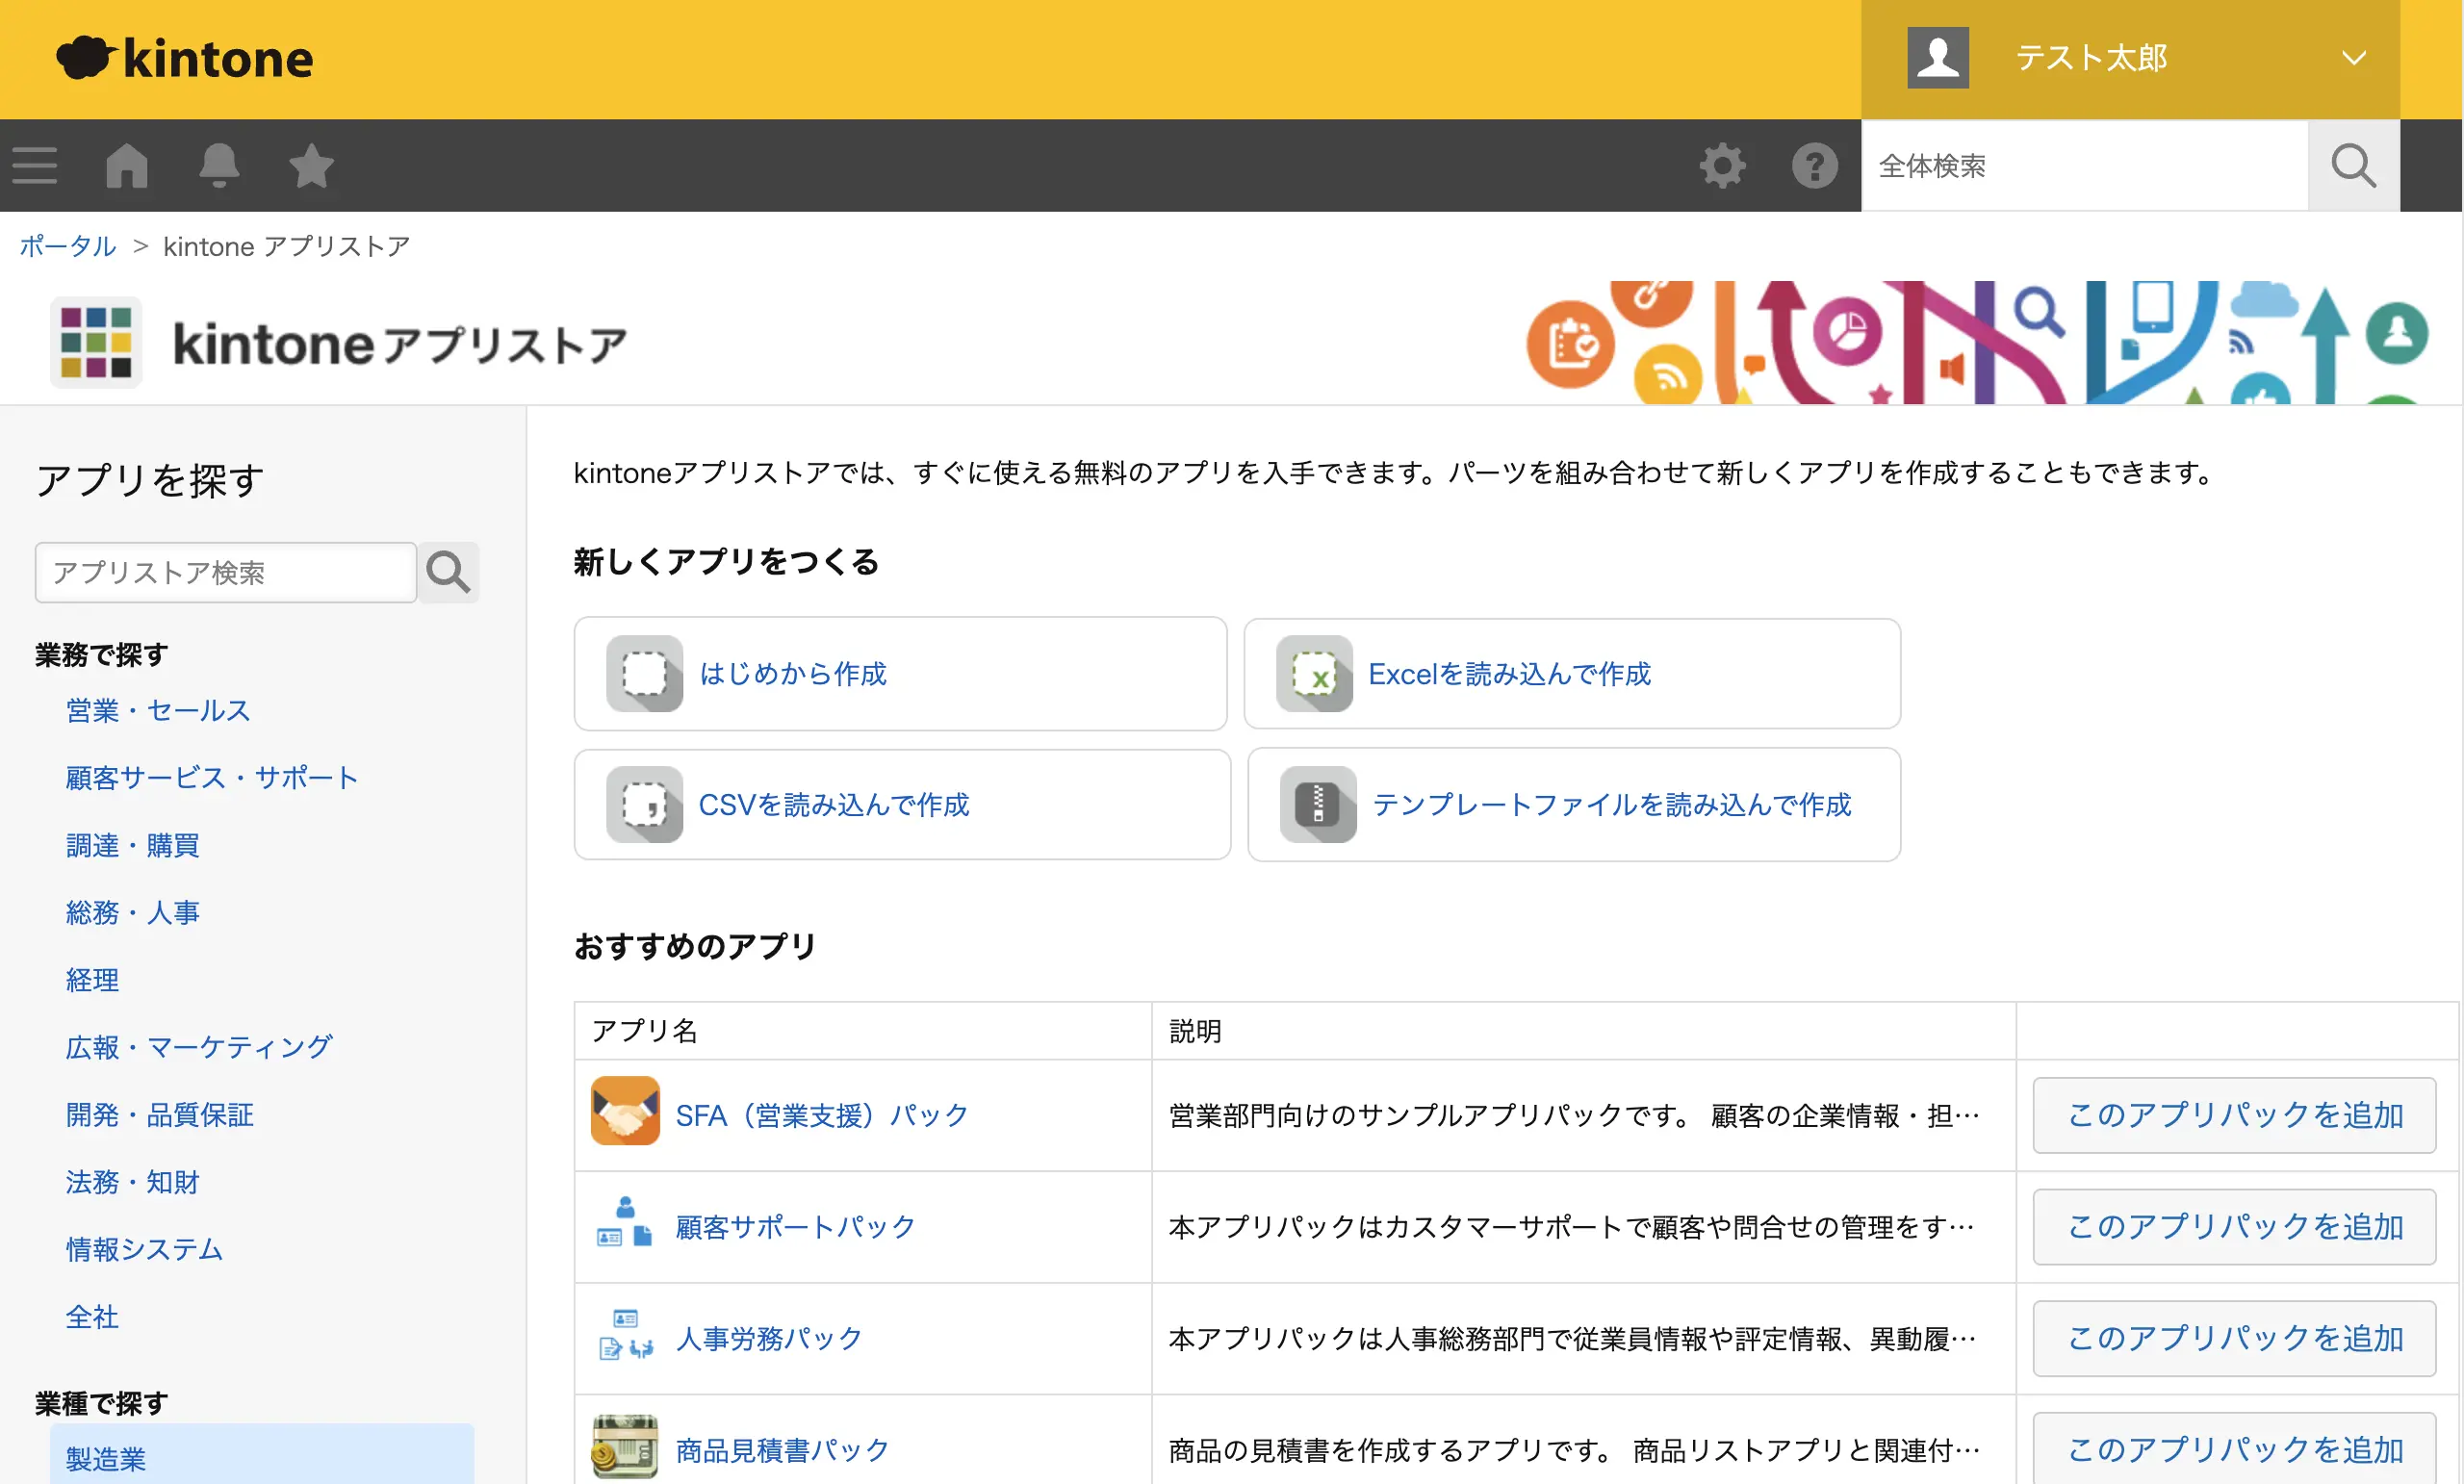Open the 商品見積書パック link
2464x1484 pixels.
(782, 1449)
